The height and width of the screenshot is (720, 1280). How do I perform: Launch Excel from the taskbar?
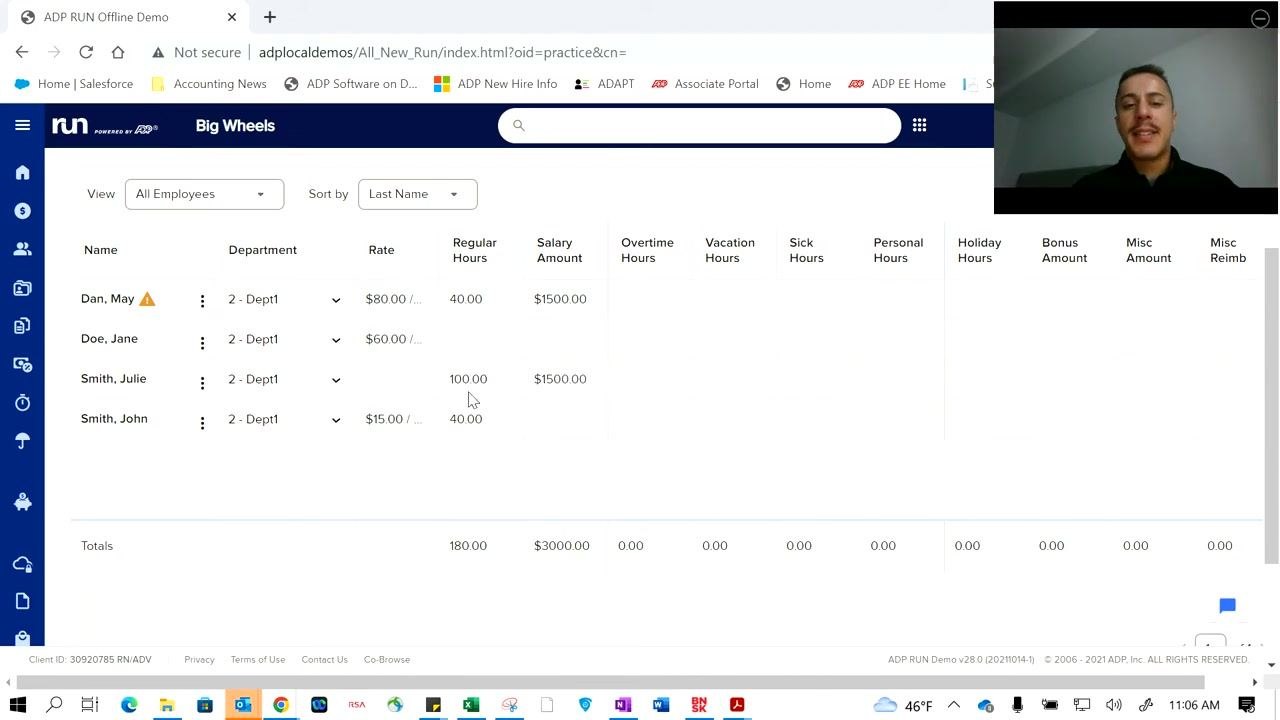pos(471,705)
